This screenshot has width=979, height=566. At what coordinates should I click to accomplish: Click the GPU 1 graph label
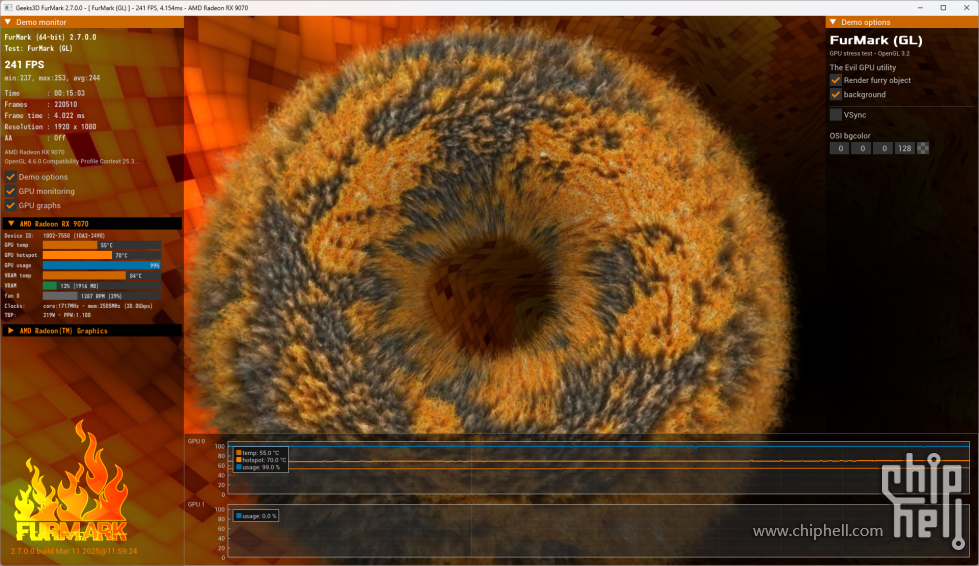click(x=196, y=504)
